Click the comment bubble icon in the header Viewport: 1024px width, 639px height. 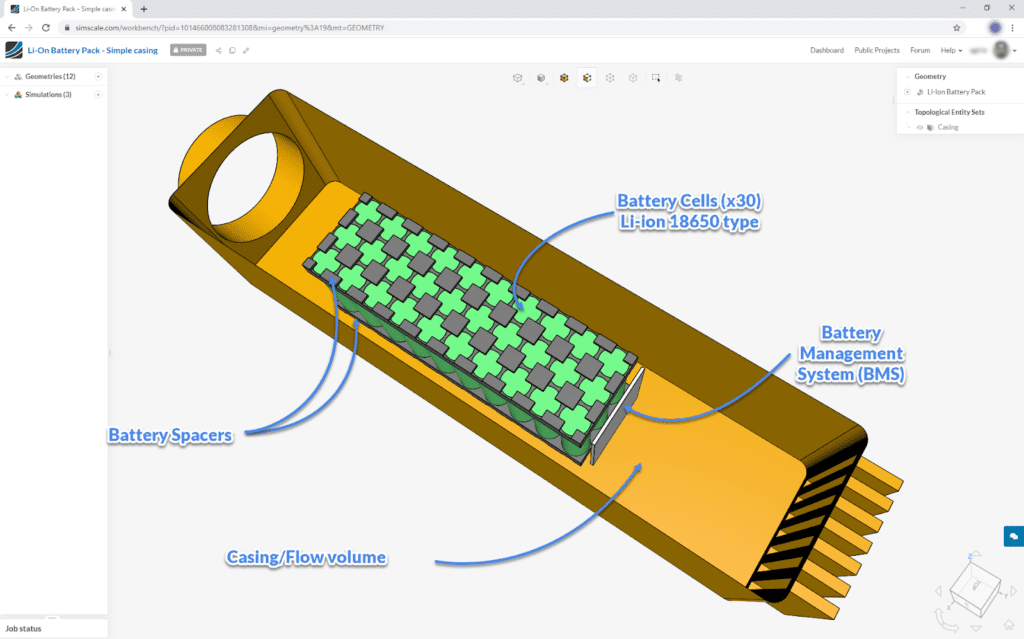(232, 50)
